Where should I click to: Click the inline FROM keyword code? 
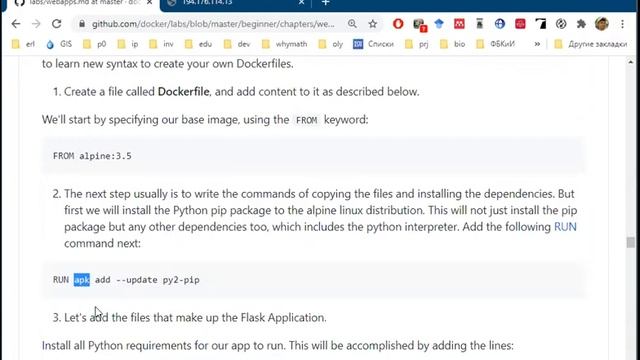tap(307, 120)
